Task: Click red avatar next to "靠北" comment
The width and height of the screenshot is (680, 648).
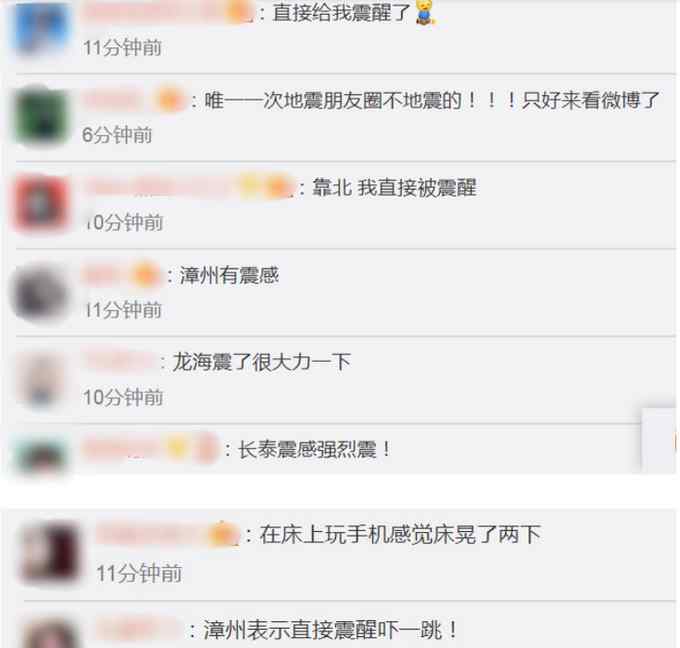Action: 42,203
